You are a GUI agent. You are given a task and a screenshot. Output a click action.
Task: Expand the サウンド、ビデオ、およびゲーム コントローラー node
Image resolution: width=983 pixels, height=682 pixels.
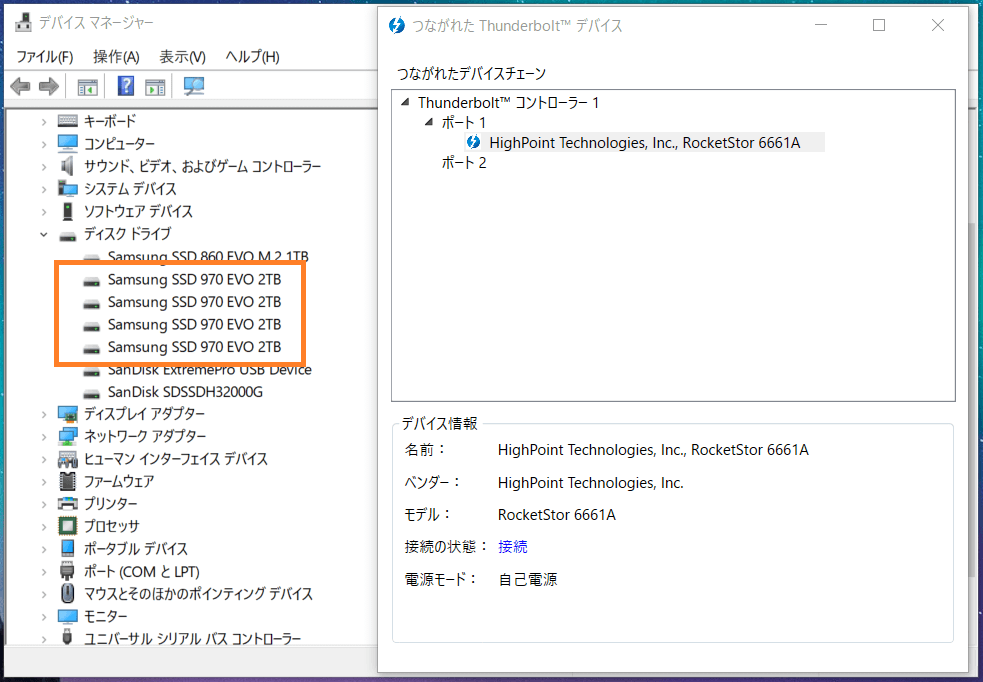44,167
